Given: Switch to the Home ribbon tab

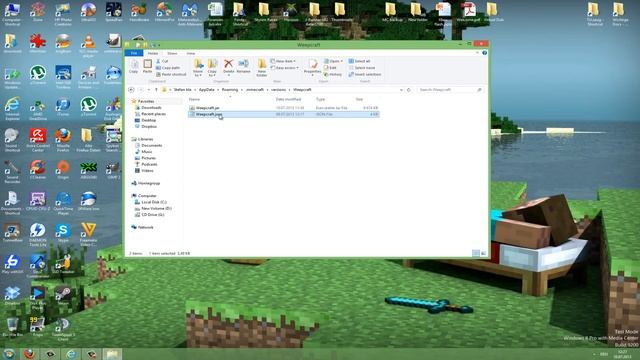Looking at the screenshot, I should tap(153, 53).
